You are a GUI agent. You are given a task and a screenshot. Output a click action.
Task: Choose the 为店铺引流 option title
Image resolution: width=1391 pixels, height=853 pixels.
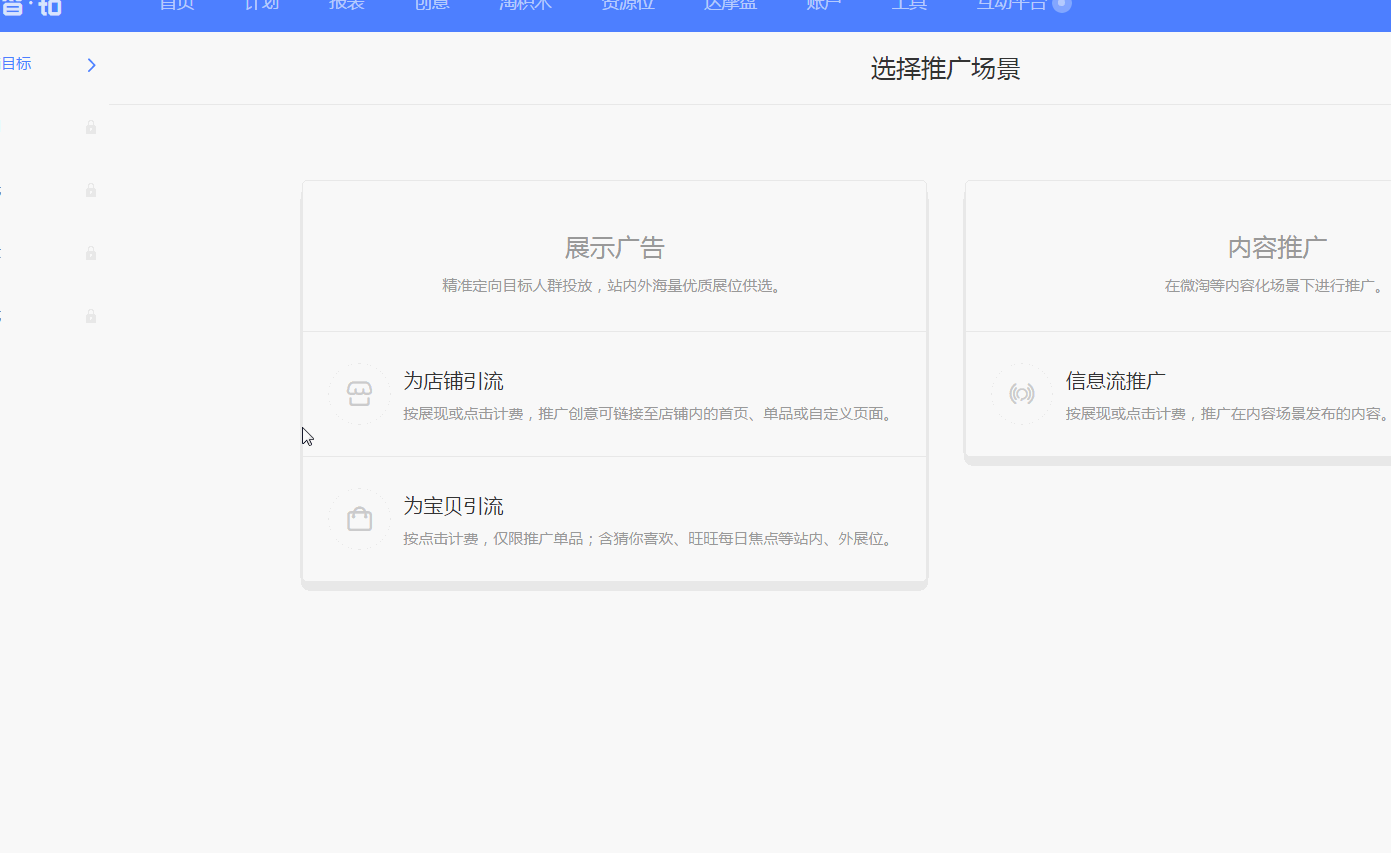click(453, 381)
